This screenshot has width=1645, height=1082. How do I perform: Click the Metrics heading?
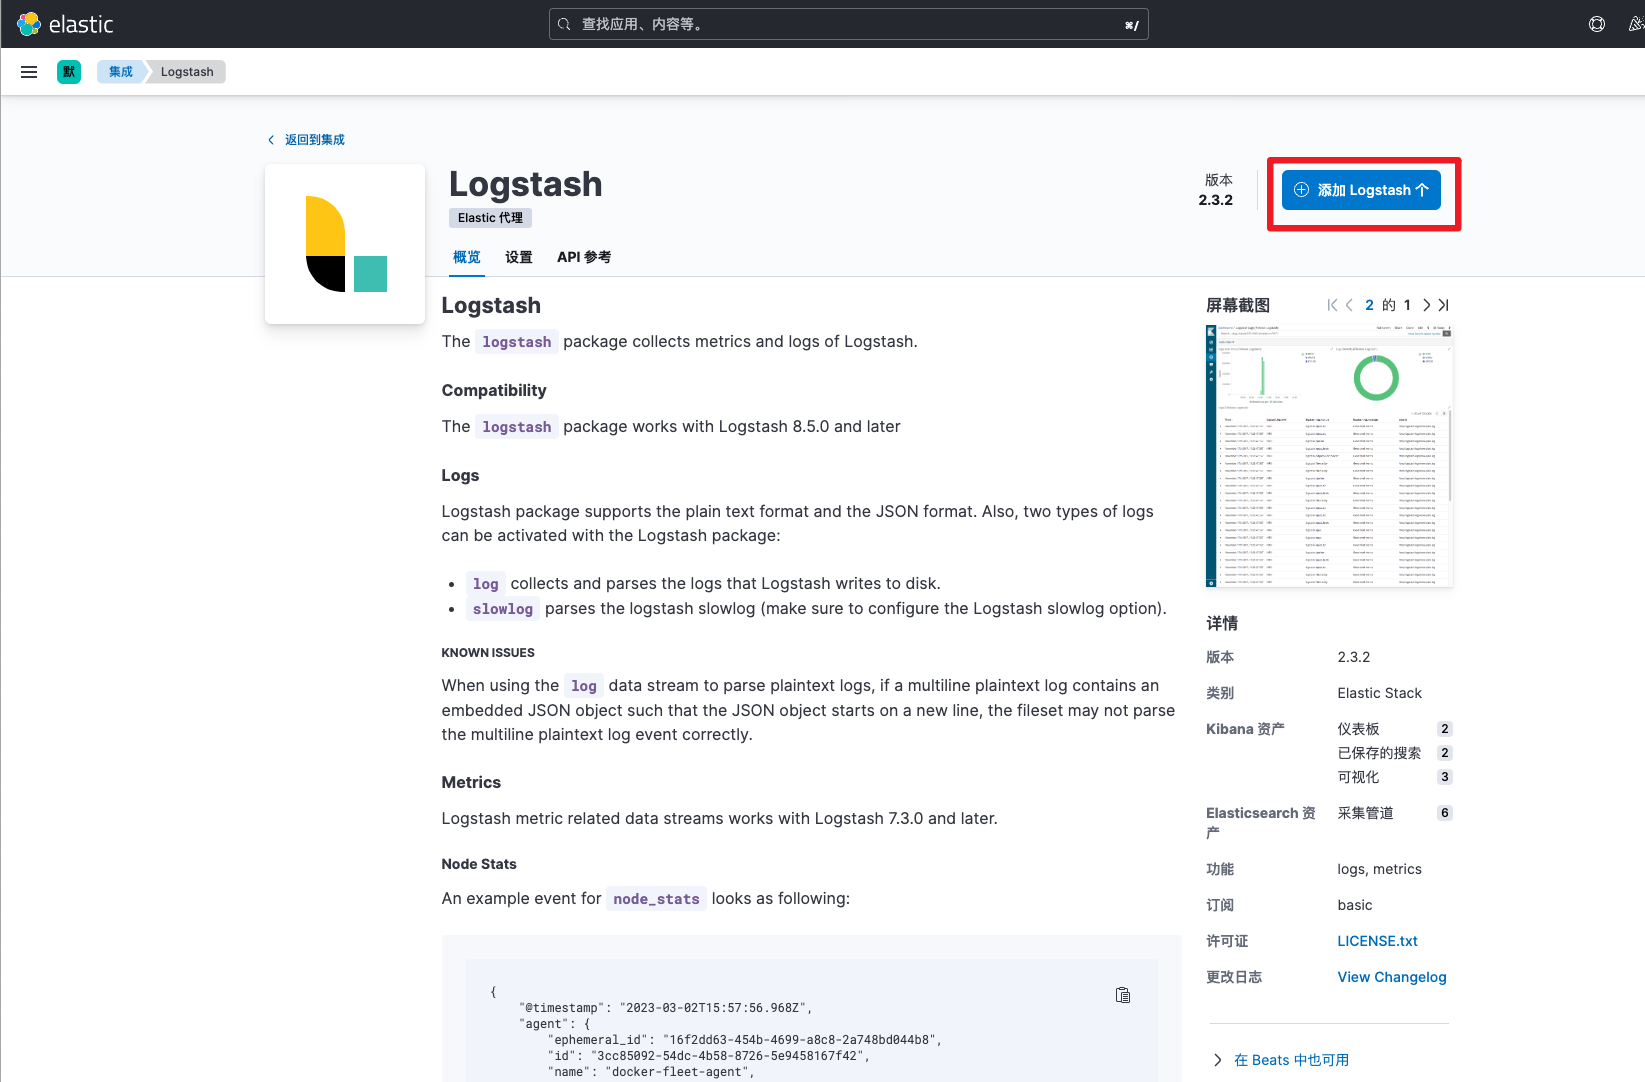click(471, 782)
